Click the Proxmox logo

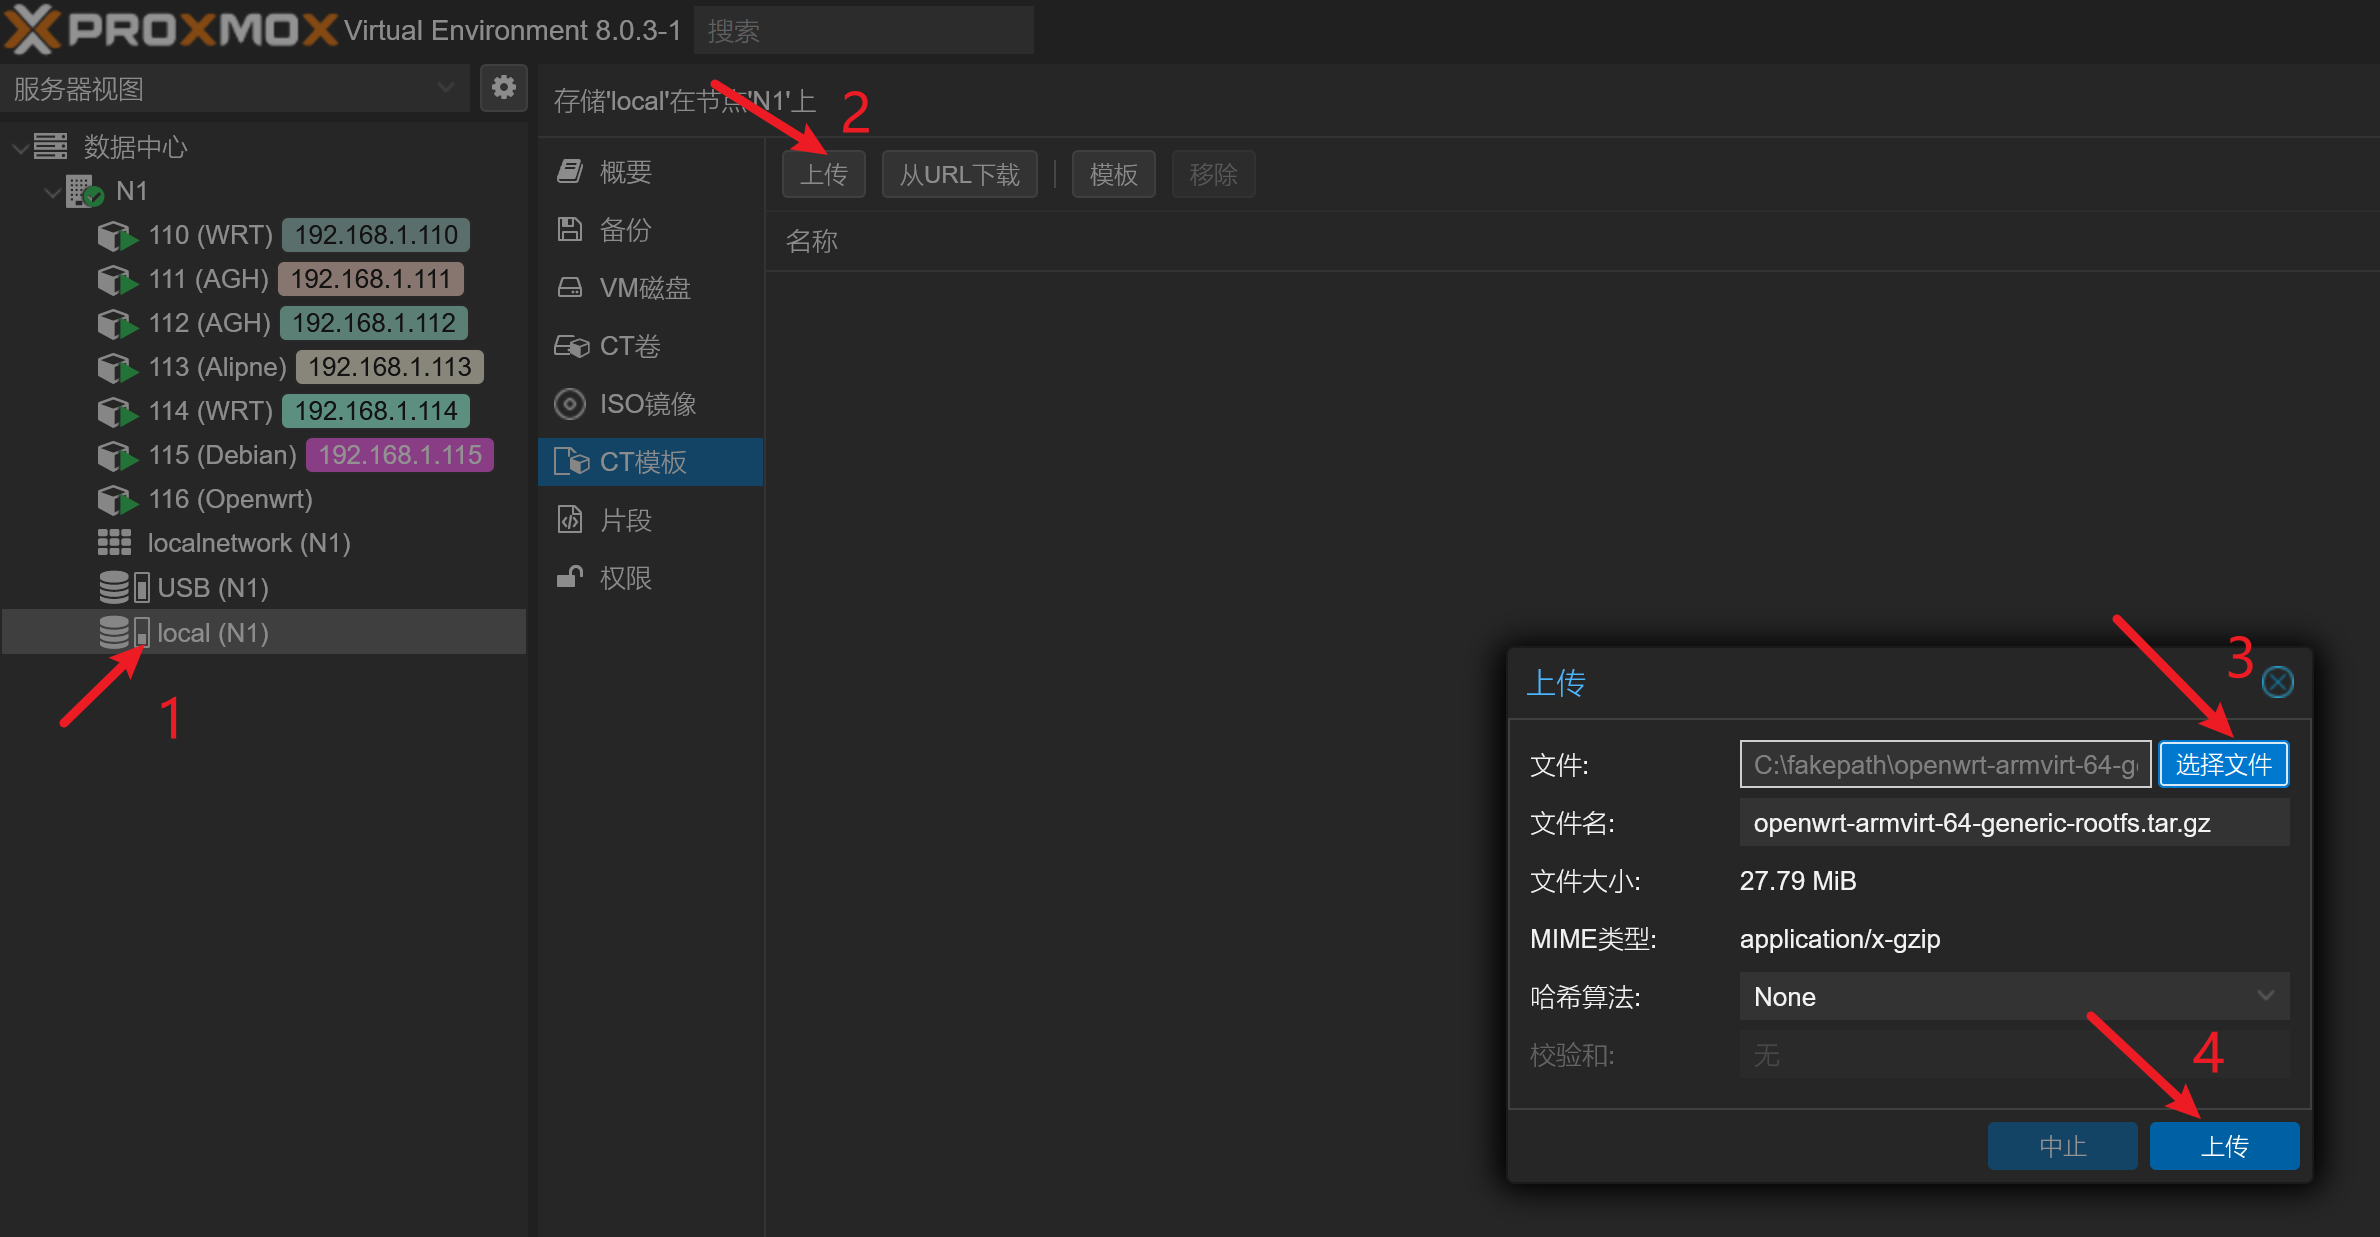[x=171, y=29]
